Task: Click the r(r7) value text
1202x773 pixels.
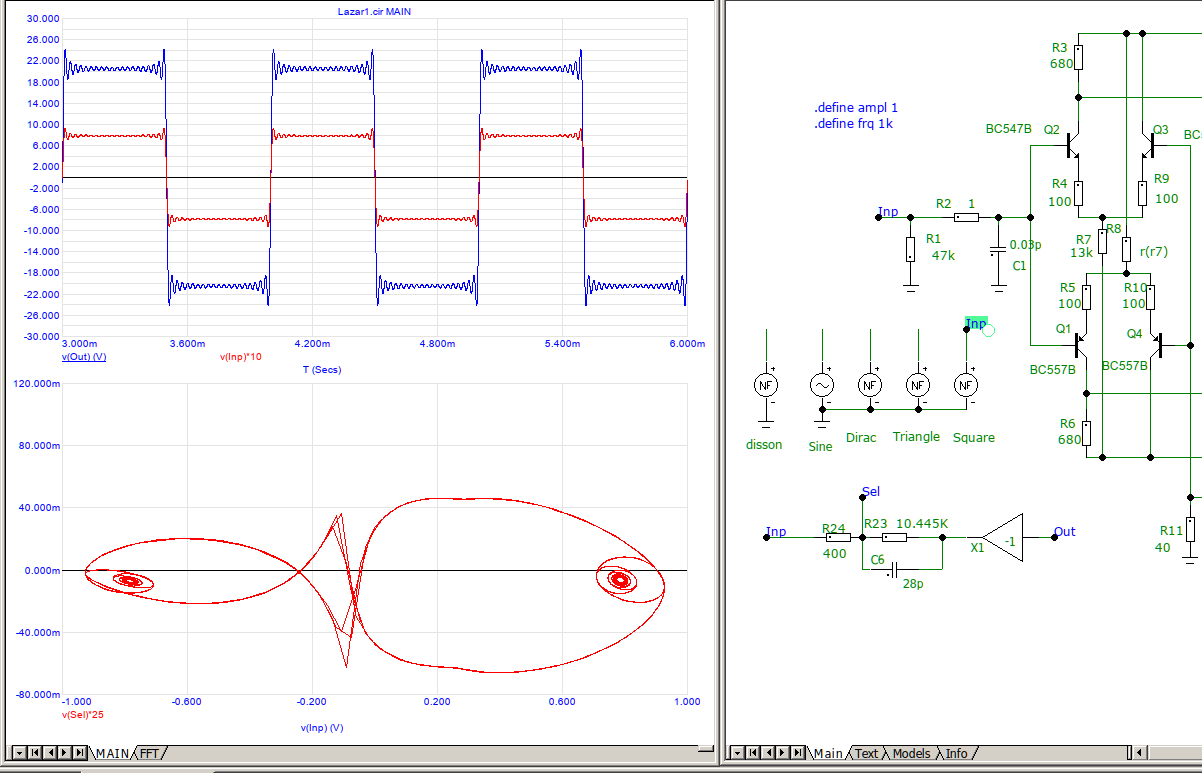Action: coord(1154,251)
